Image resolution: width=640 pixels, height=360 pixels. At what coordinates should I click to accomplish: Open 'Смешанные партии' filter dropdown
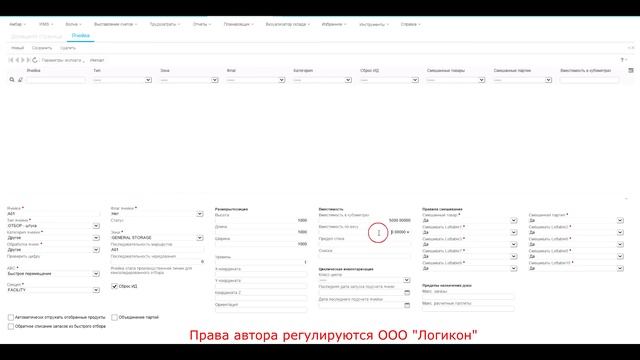(548, 80)
